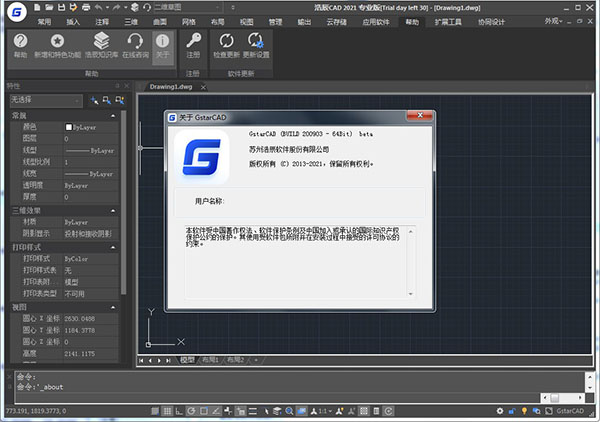Collapse the 打印样式 properties section
Image resolution: width=600 pixels, height=422 pixels.
(113, 248)
